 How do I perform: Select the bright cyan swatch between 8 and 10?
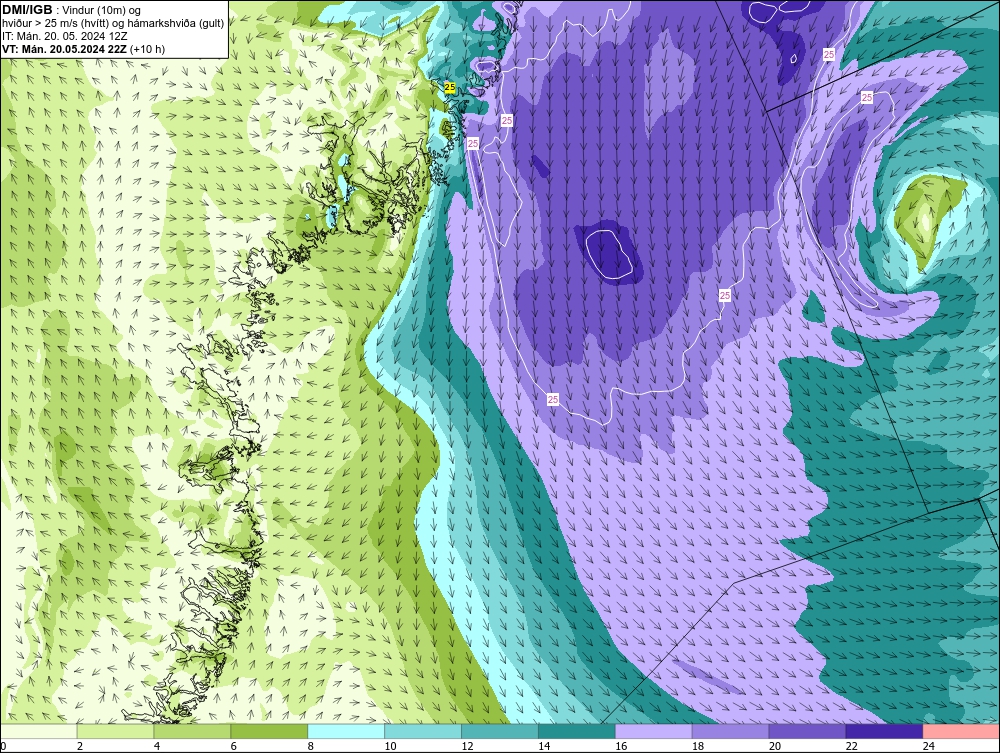346,731
